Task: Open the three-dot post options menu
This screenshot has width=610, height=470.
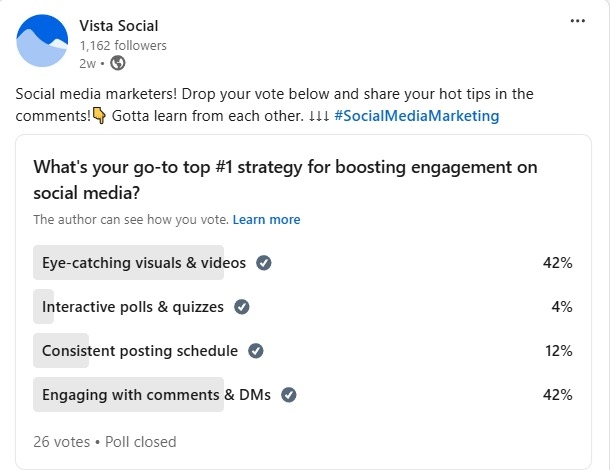Action: [x=577, y=20]
